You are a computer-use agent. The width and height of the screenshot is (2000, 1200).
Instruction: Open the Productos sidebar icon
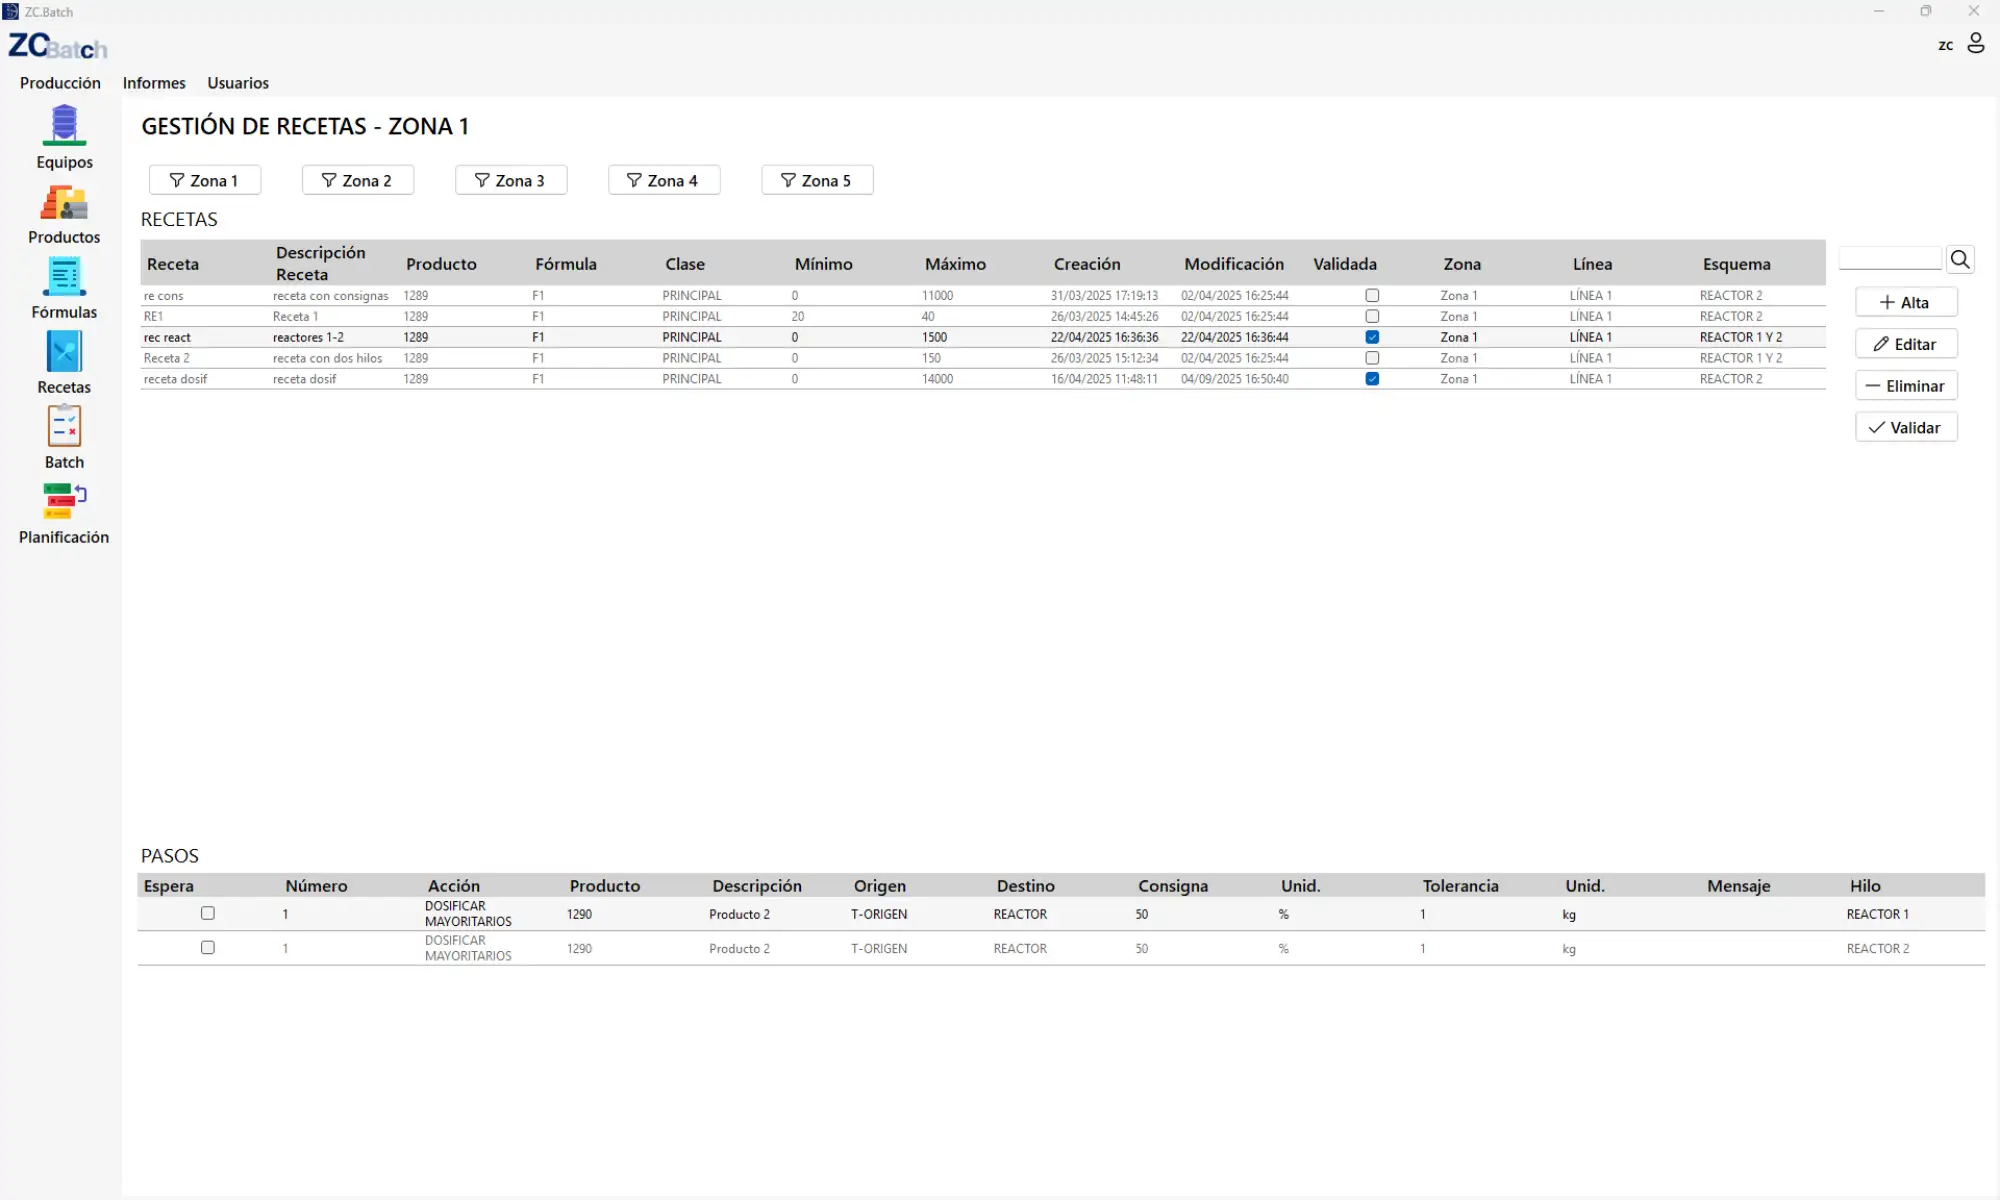point(64,203)
